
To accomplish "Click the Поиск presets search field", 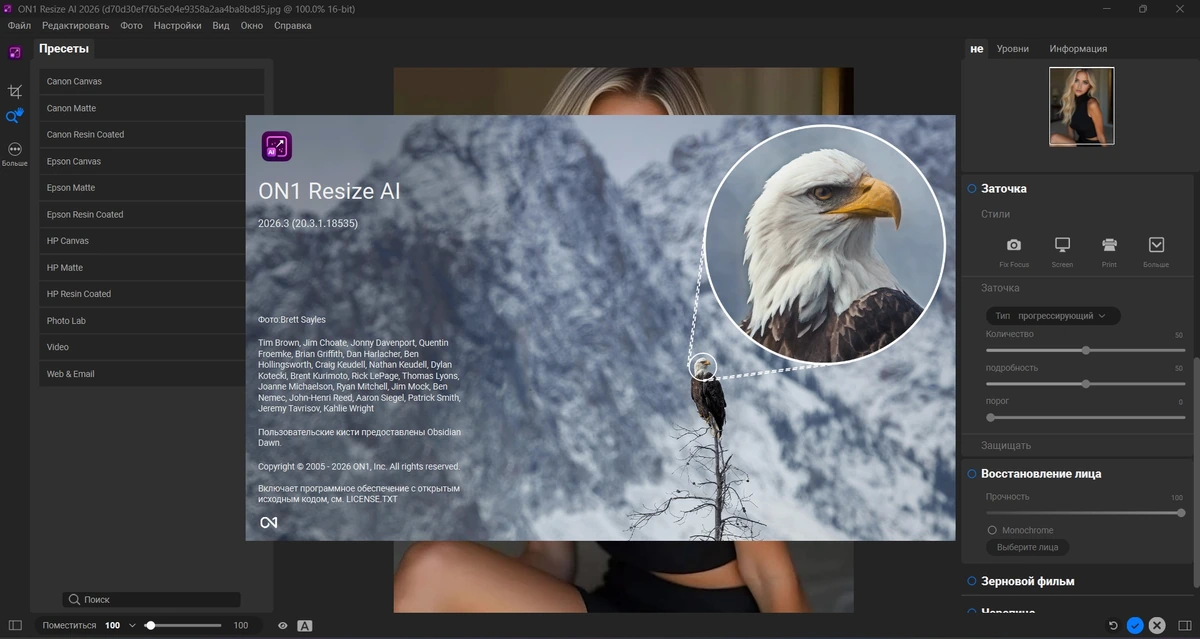I will tap(152, 600).
